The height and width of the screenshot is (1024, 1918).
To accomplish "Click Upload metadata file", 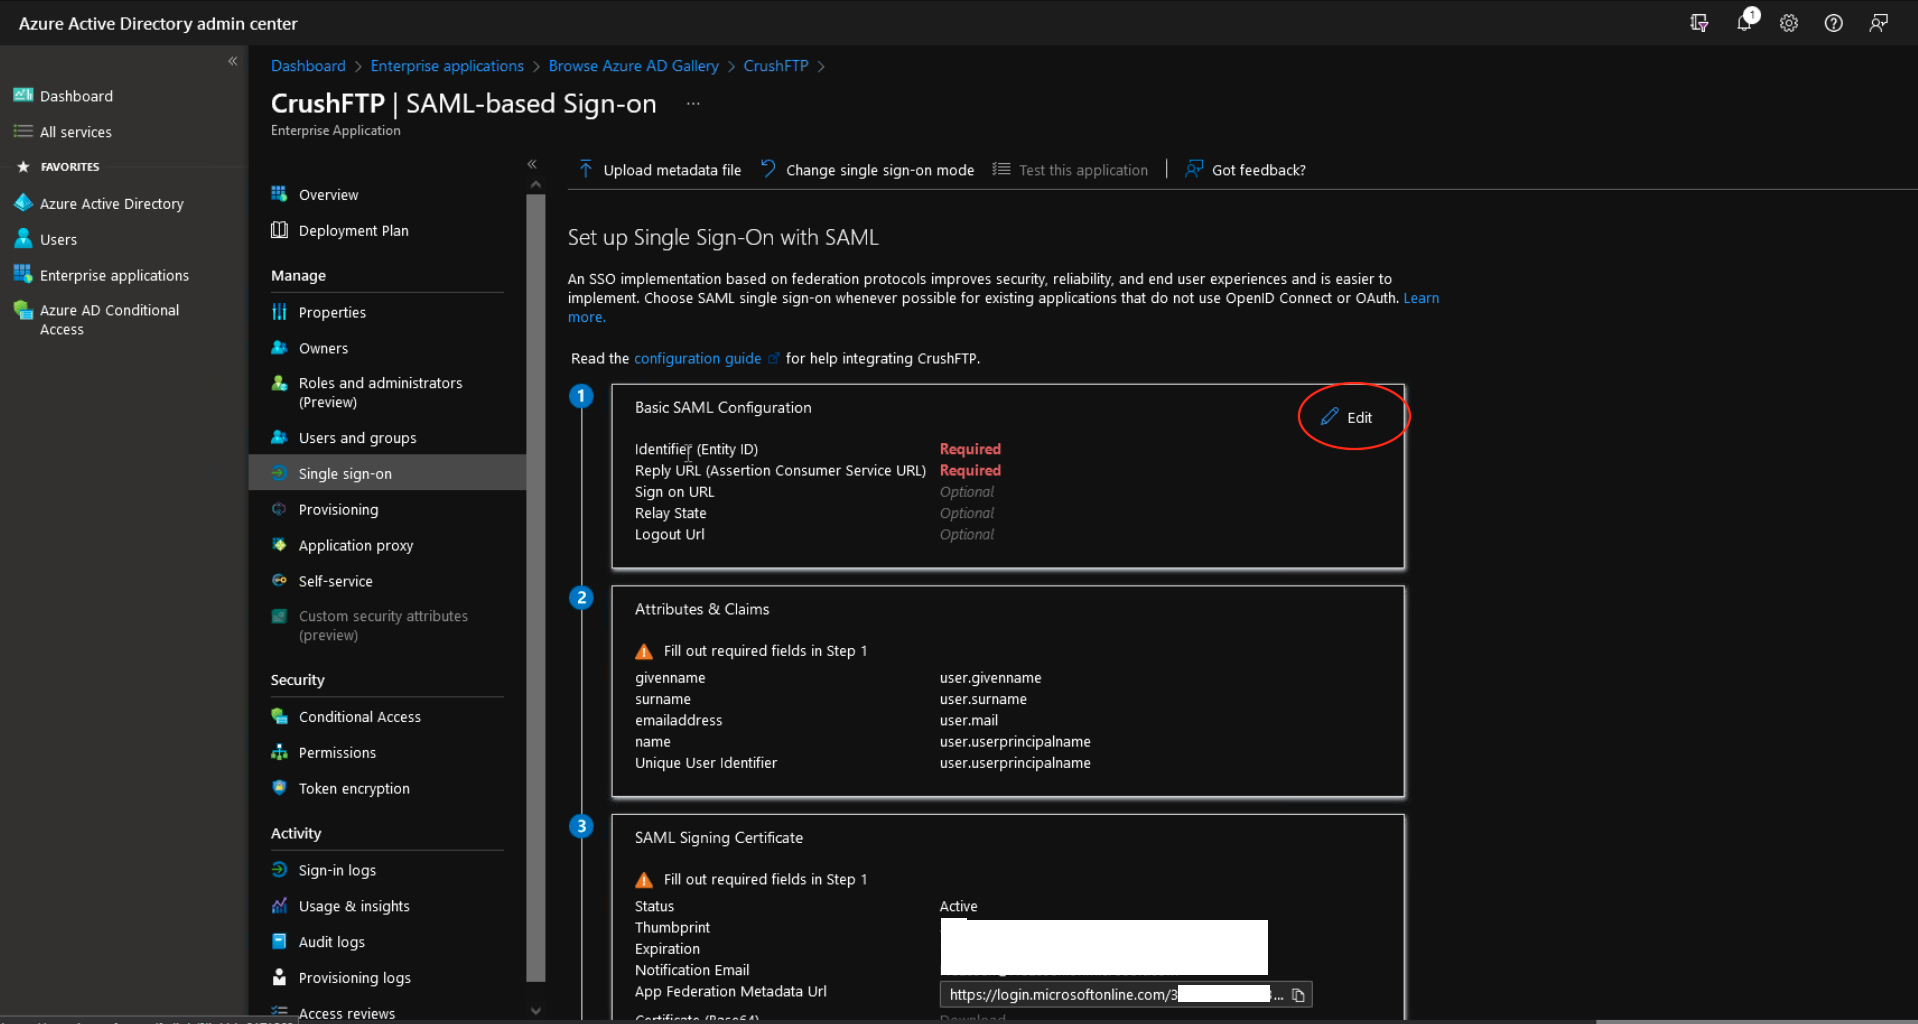I will click(x=660, y=170).
